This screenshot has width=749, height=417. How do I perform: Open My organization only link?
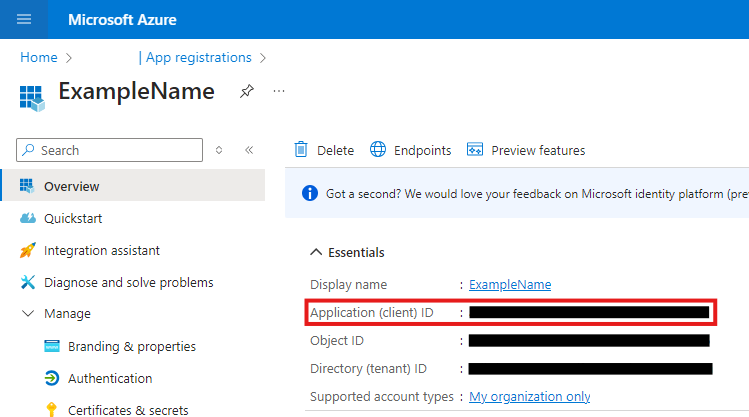[x=529, y=396]
